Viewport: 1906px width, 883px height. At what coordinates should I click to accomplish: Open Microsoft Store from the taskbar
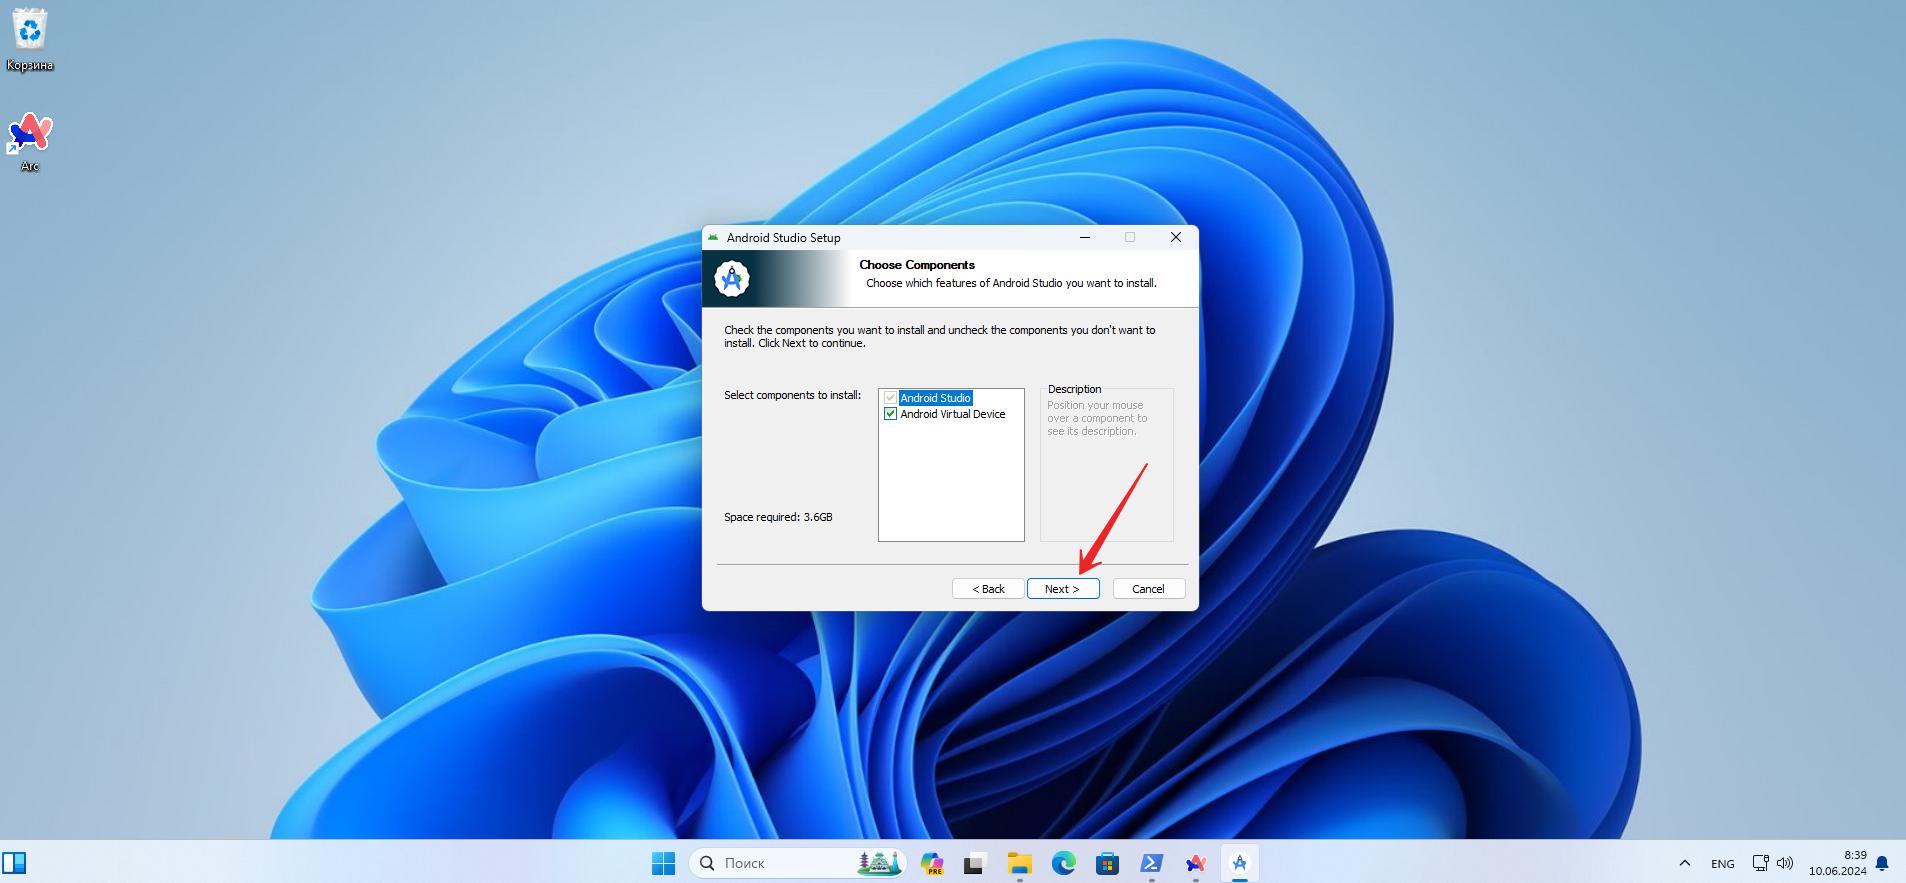(1107, 863)
